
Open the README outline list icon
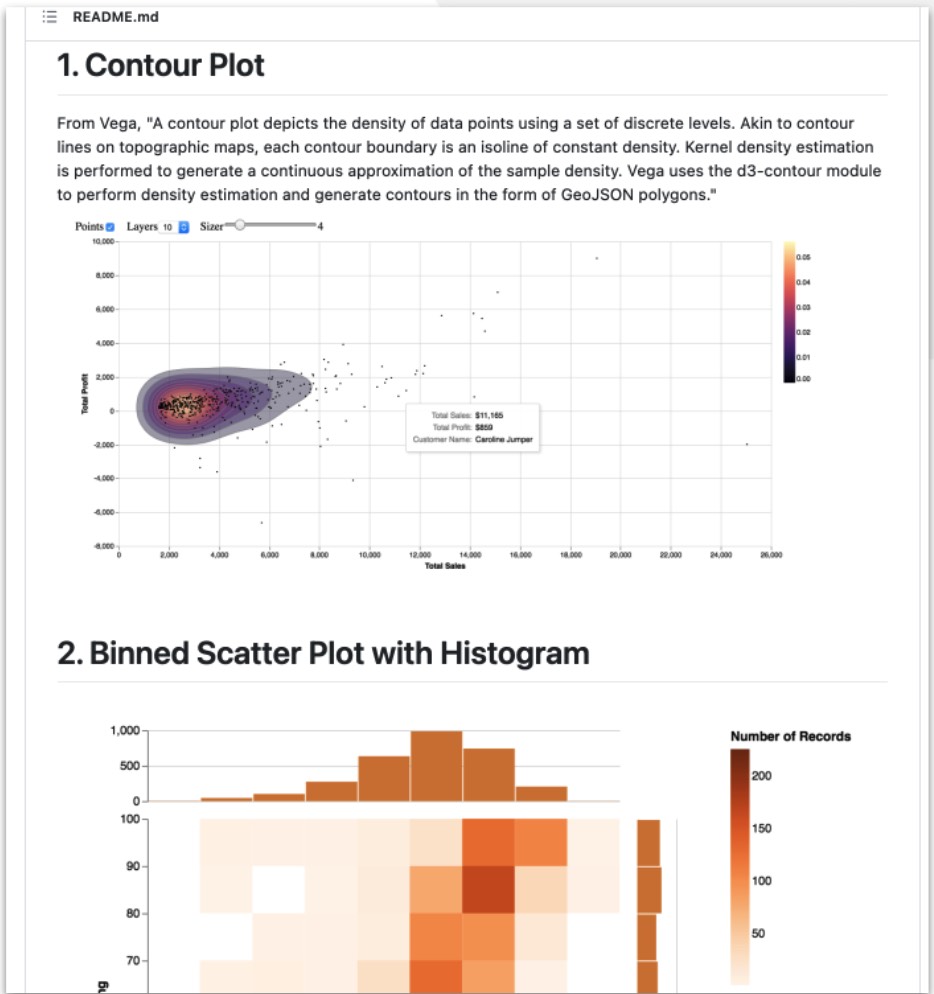pos(49,17)
